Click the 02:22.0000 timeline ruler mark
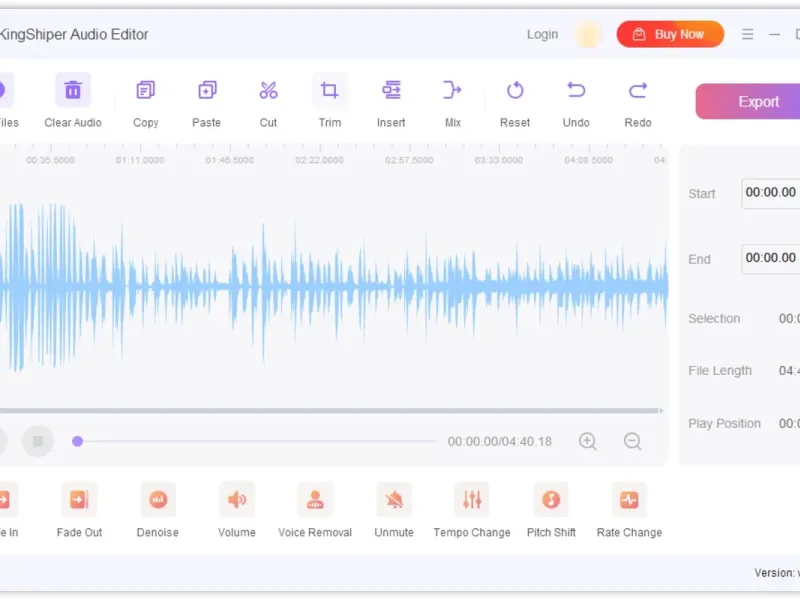Screen dimensions: 800x600 tap(319, 160)
